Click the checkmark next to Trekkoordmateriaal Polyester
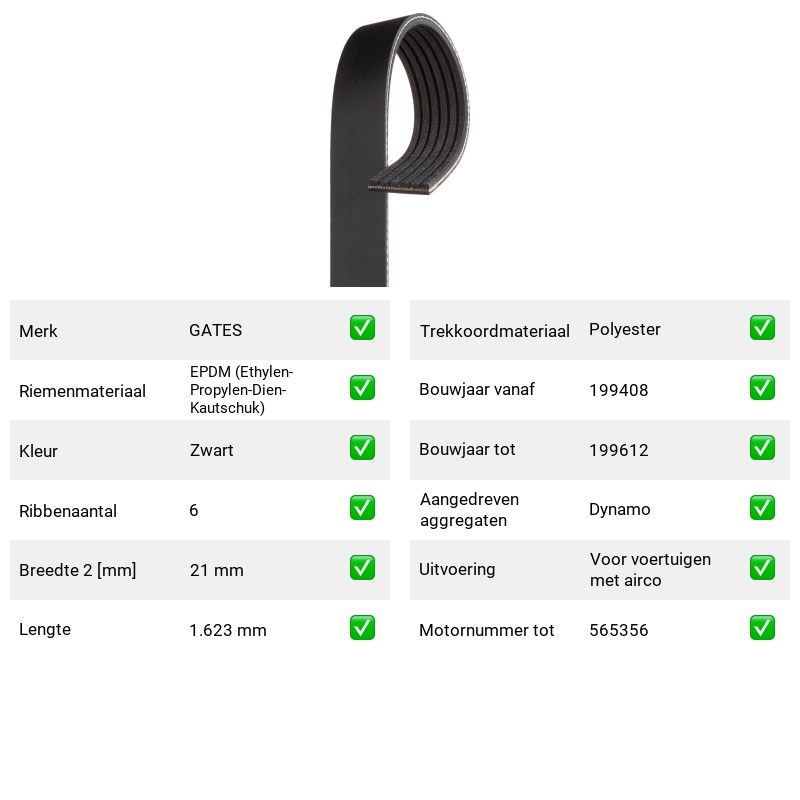Screen dimensions: 800x800 pyautogui.click(x=762, y=328)
